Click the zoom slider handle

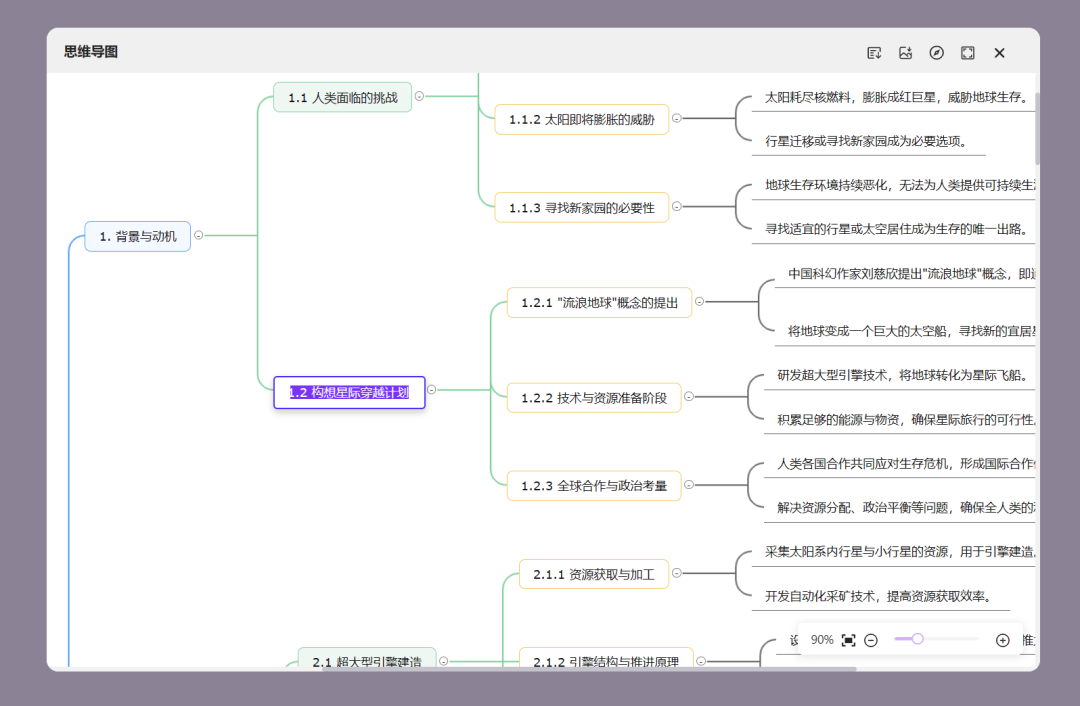coord(917,639)
